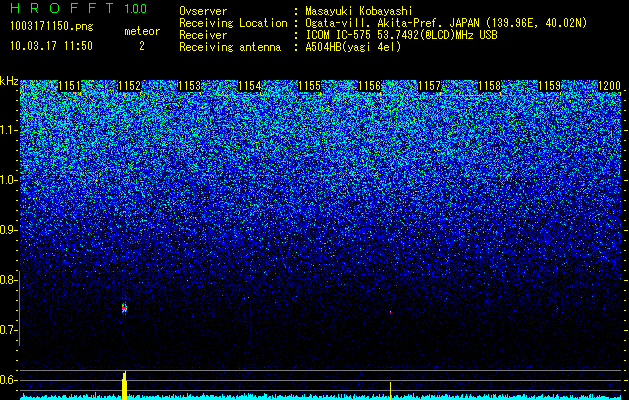Click the HROFFT 1.0.0 title text
629x400 pixels.
click(78, 8)
